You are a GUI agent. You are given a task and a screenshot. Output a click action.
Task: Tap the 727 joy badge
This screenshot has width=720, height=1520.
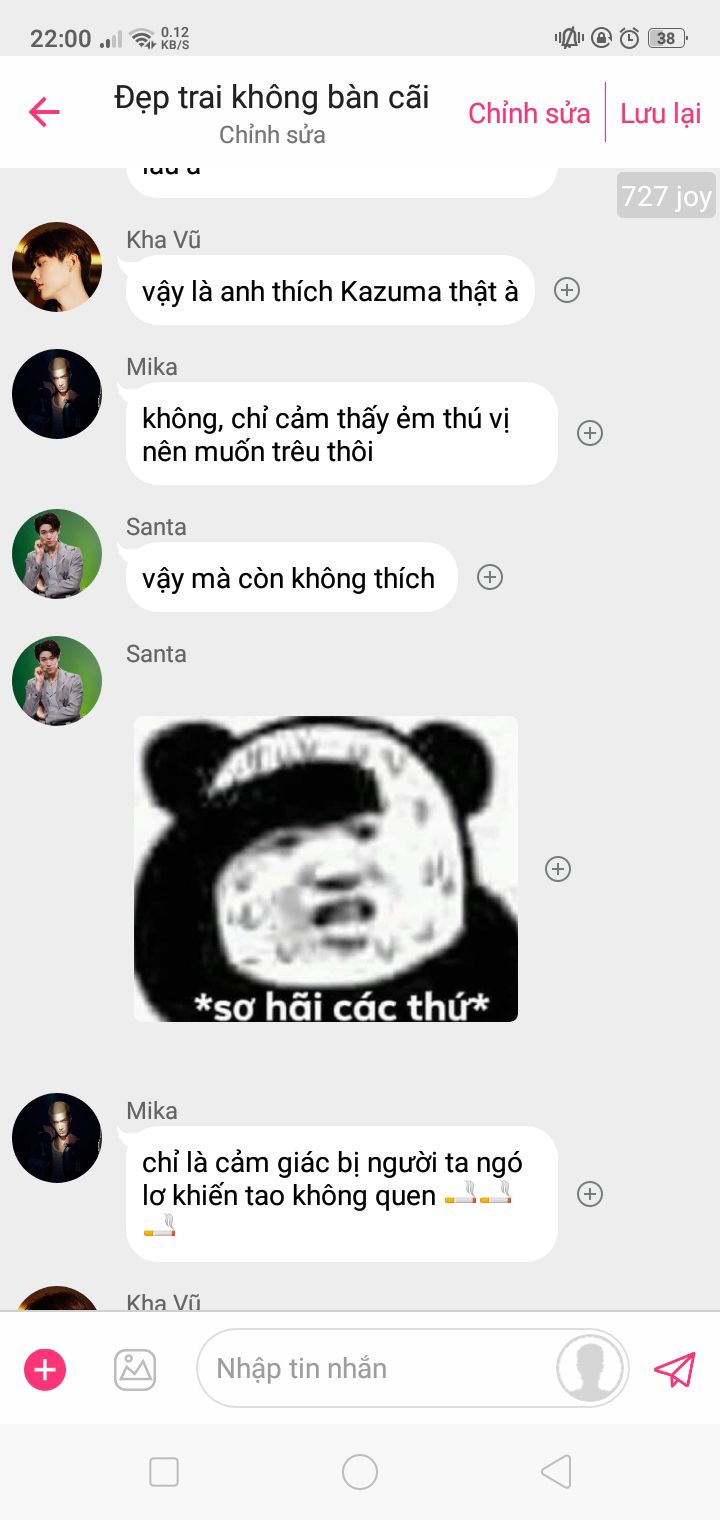(666, 196)
